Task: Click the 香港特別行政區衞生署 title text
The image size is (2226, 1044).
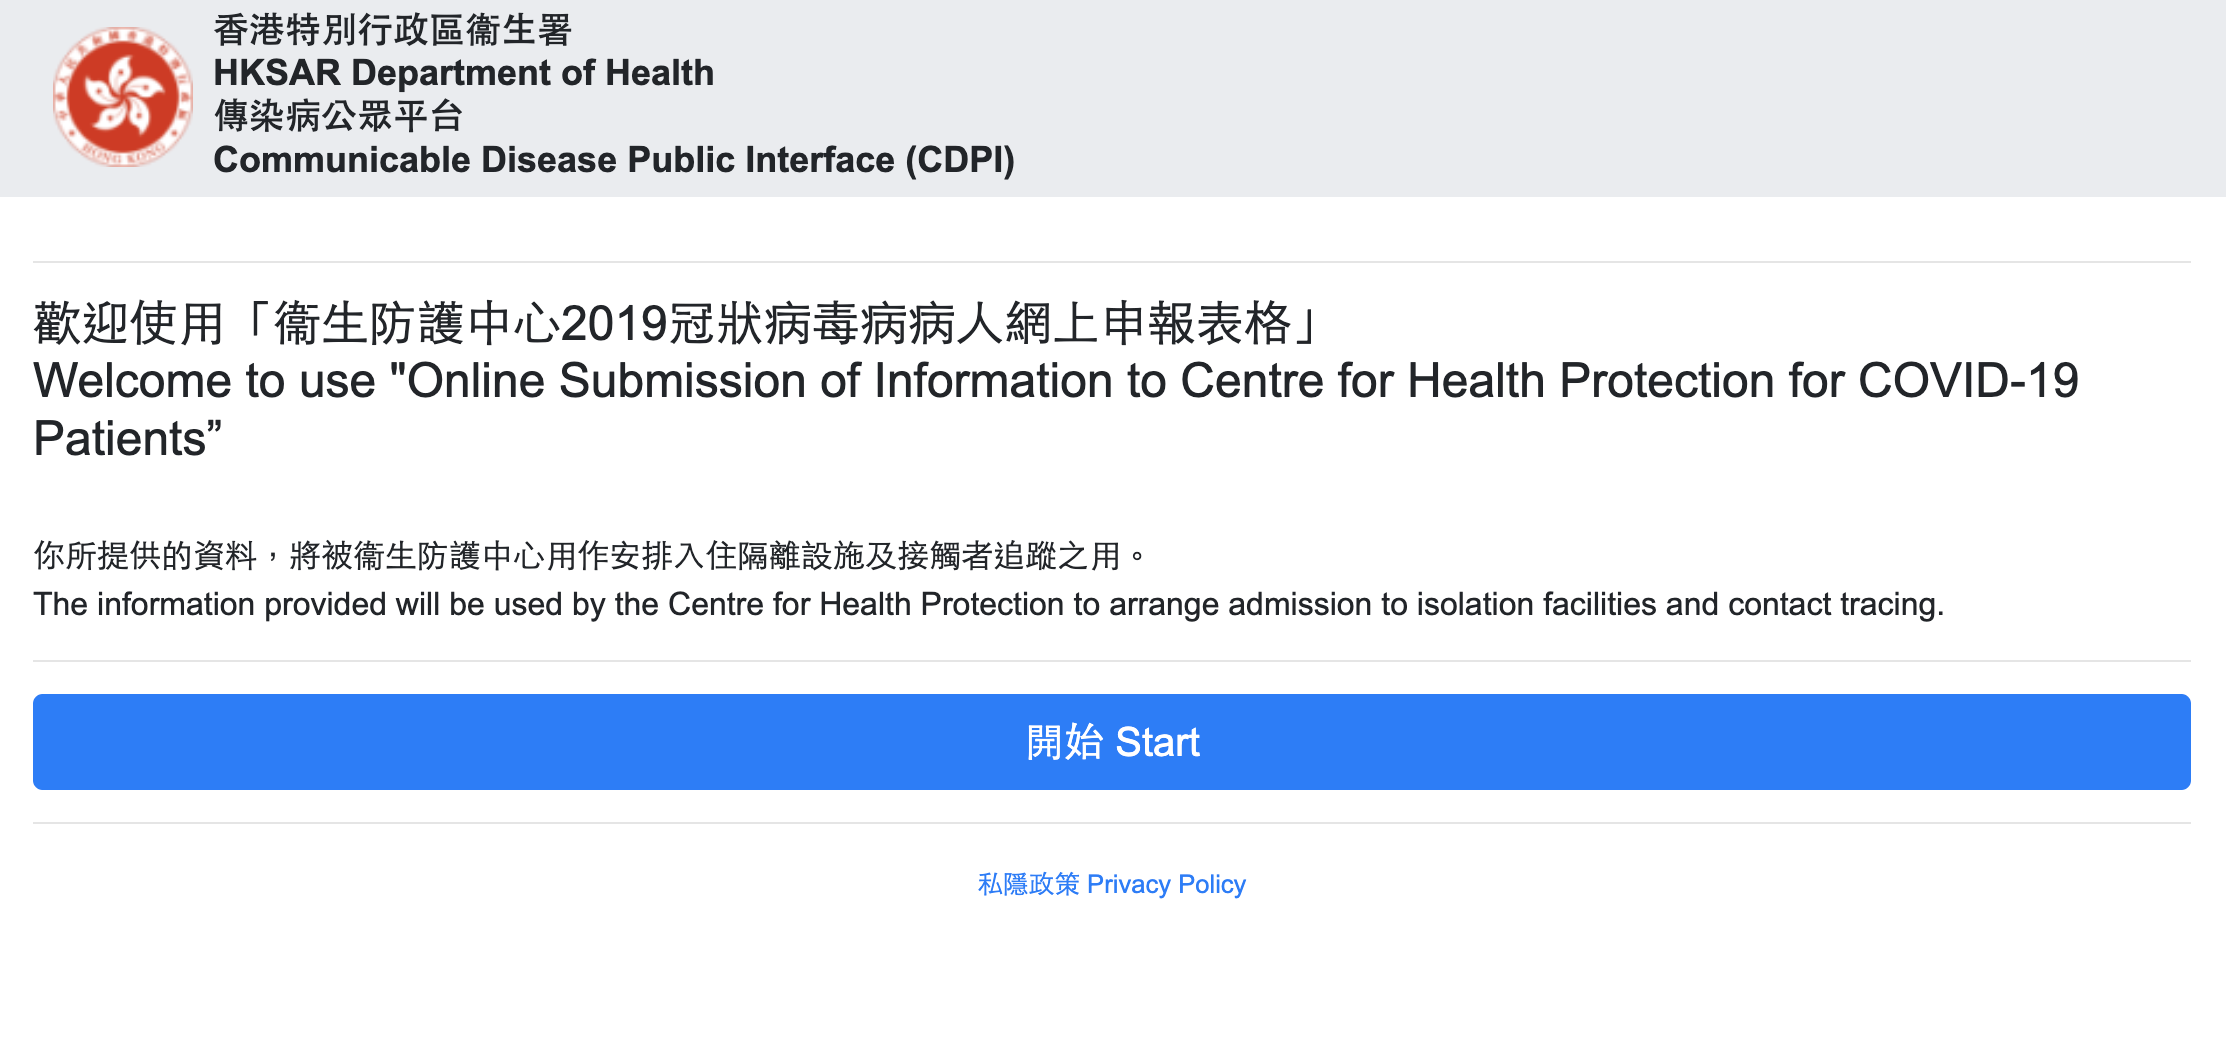Action: (390, 31)
